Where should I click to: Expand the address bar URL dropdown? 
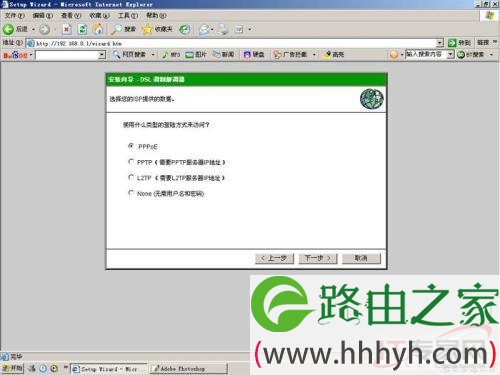tap(440, 43)
